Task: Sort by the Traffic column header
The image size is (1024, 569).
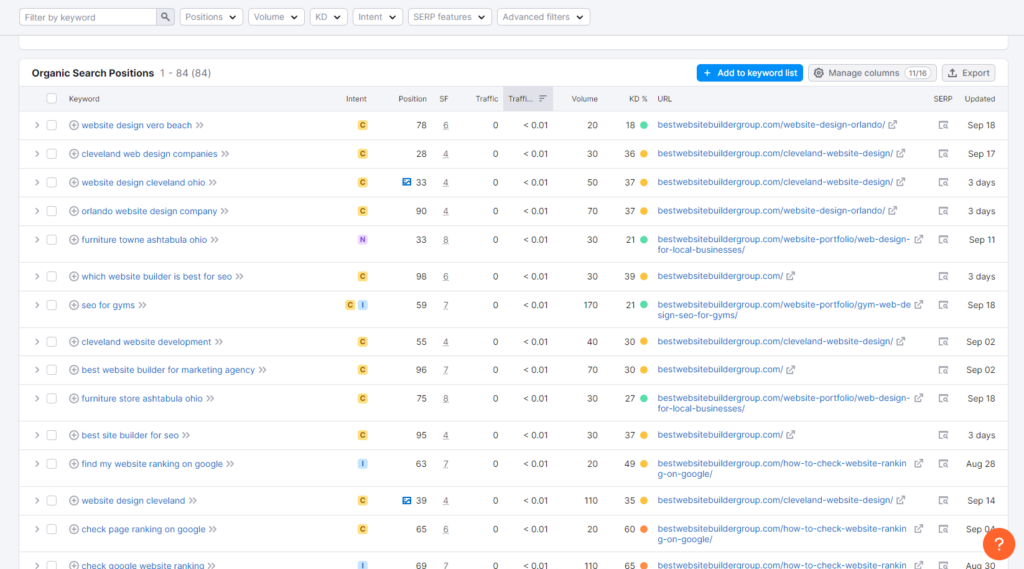Action: coord(487,99)
